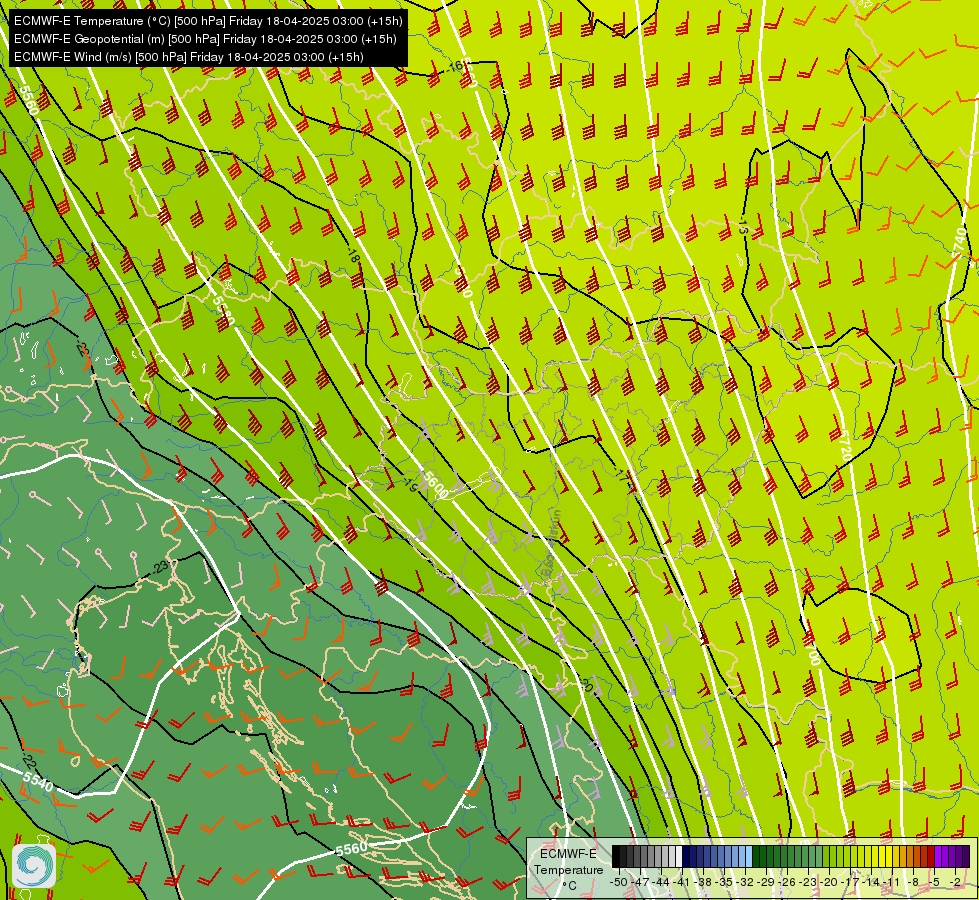The width and height of the screenshot is (979, 900).
Task: Click the -2 tick on the temperature legend
Action: click(955, 882)
